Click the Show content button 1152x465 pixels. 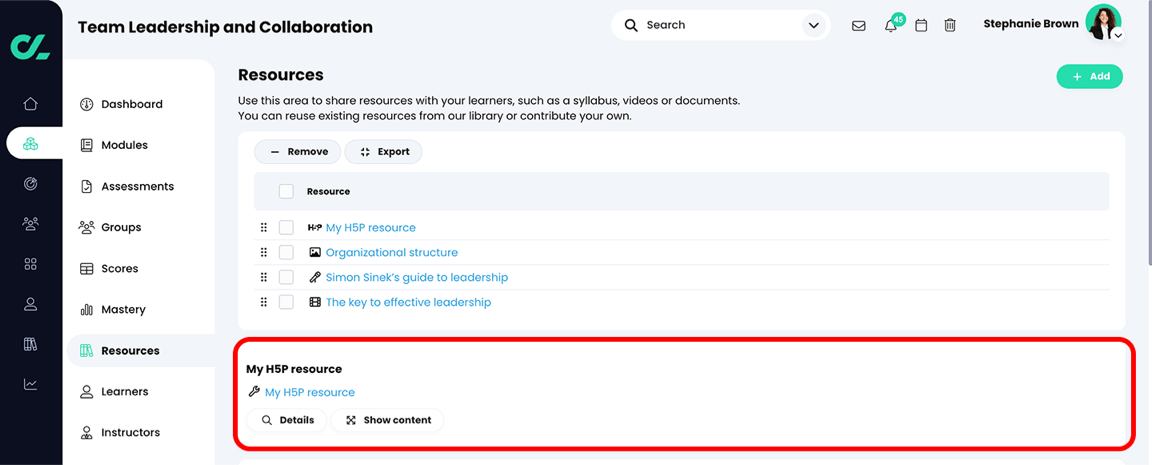click(x=387, y=420)
